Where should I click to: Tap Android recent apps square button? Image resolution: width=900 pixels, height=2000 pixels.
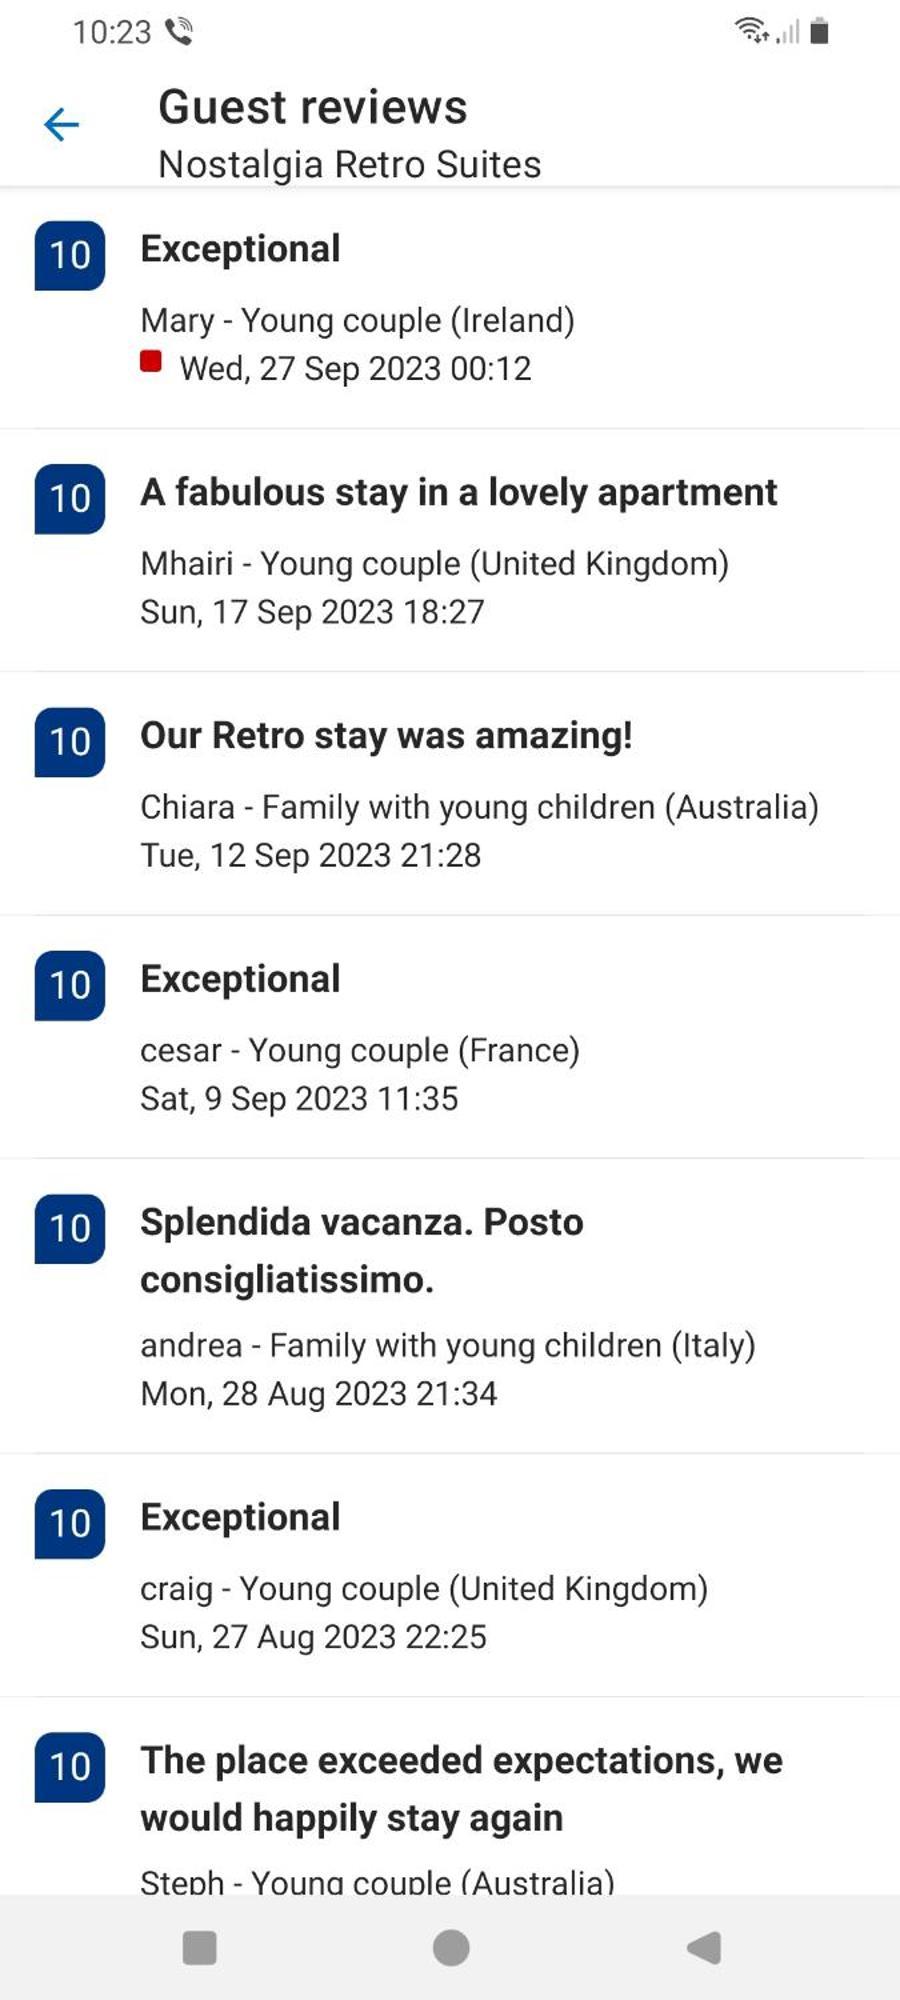(x=200, y=1948)
